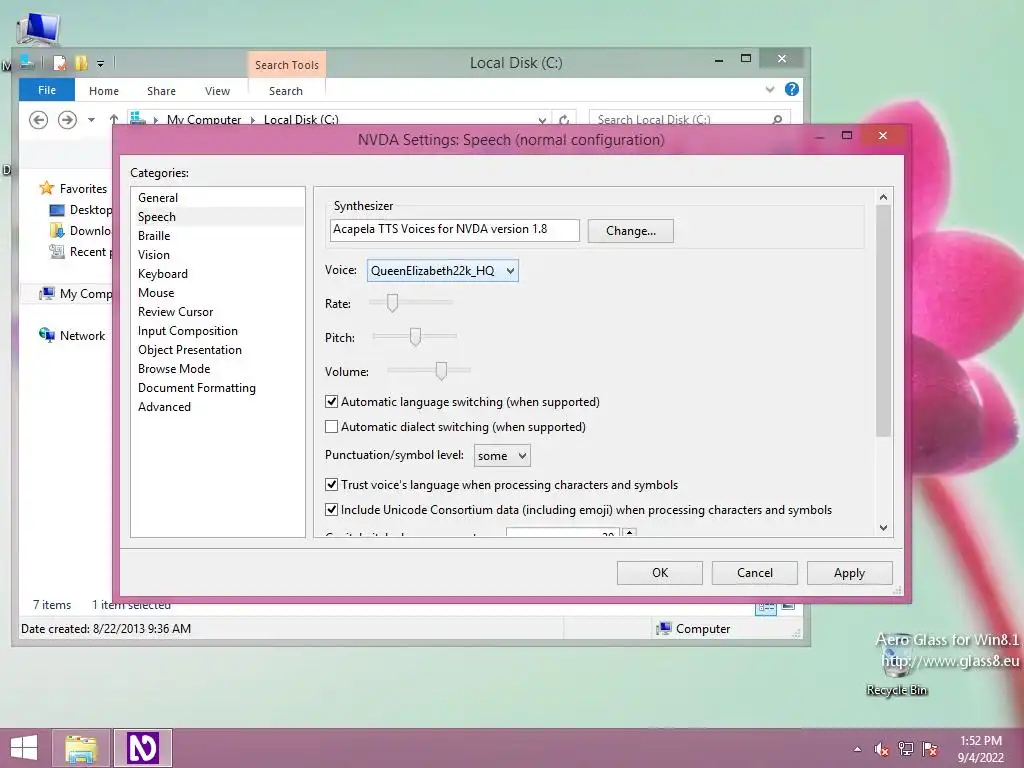Click the Apply button
This screenshot has height=768, width=1024.
click(850, 573)
